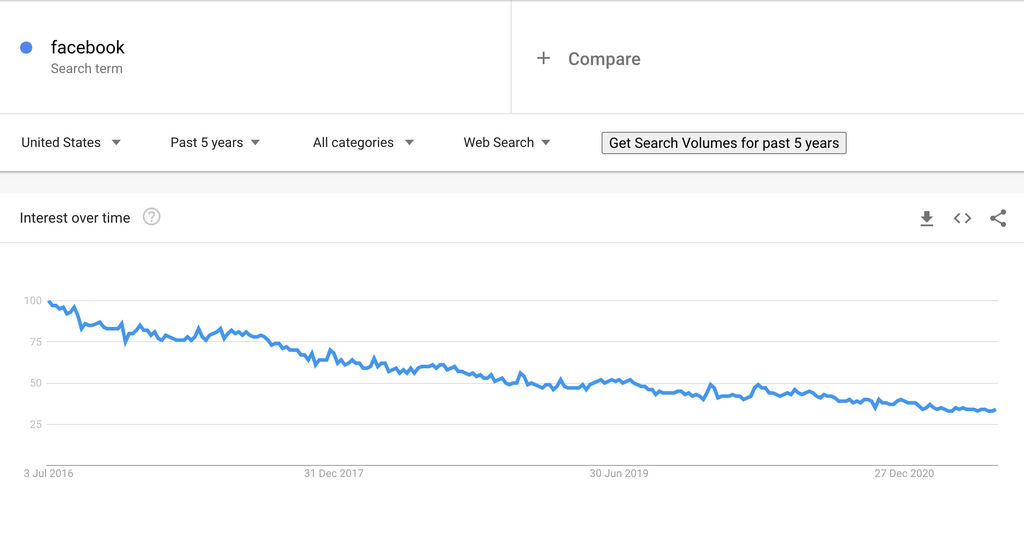Click the 30 Jun 2019 axis label
This screenshot has height=538, width=1024.
point(619,473)
